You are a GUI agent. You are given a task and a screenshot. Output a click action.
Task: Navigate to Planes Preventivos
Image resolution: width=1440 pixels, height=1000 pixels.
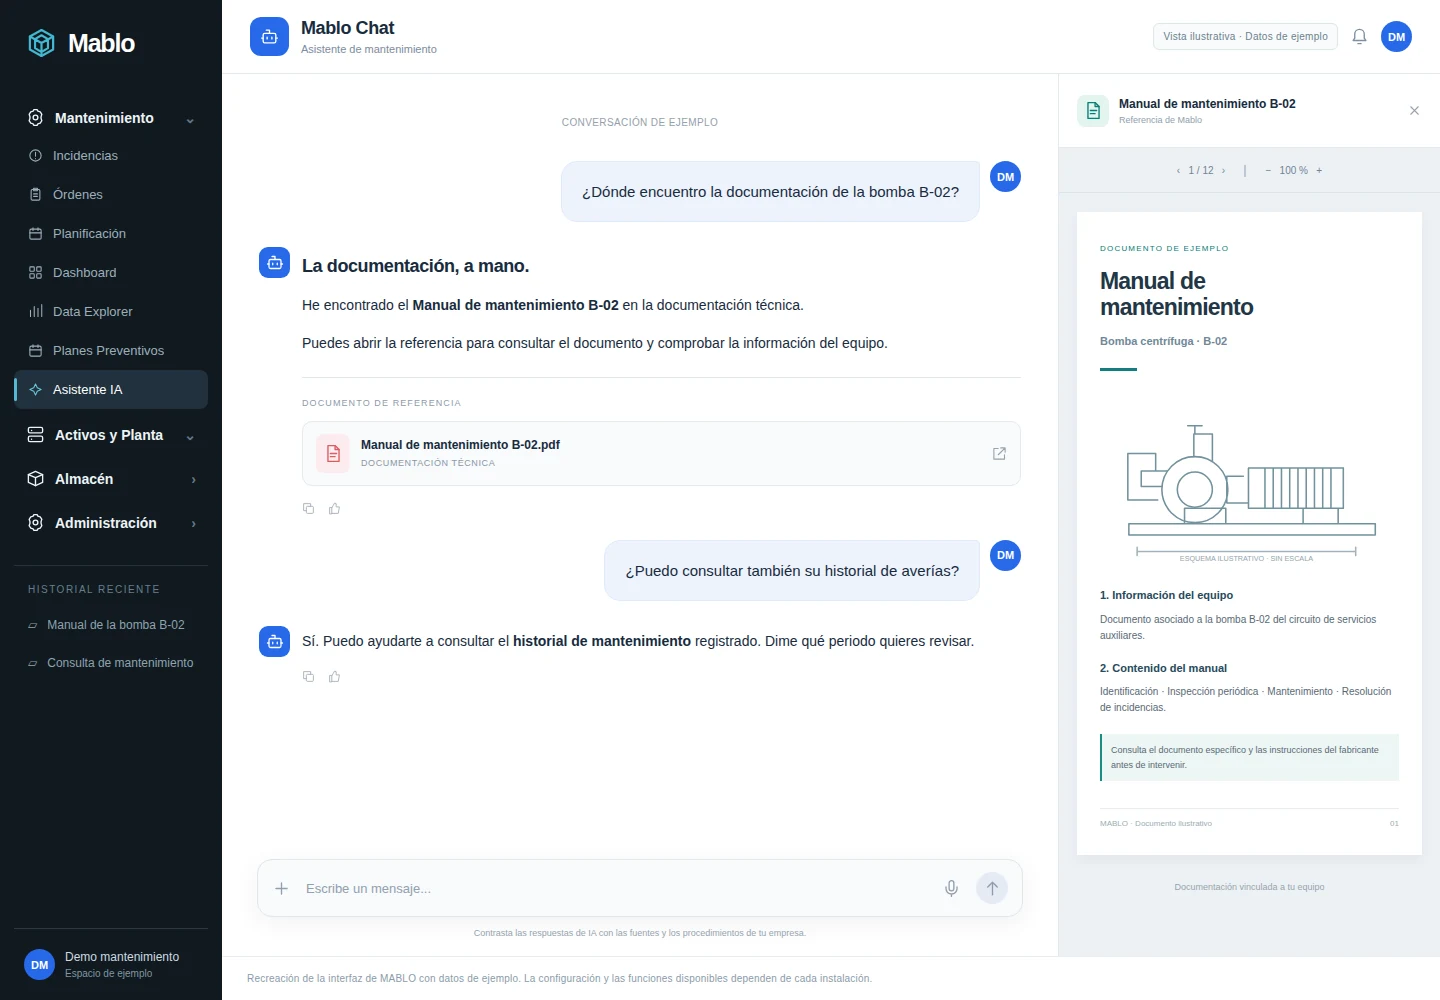pos(111,351)
